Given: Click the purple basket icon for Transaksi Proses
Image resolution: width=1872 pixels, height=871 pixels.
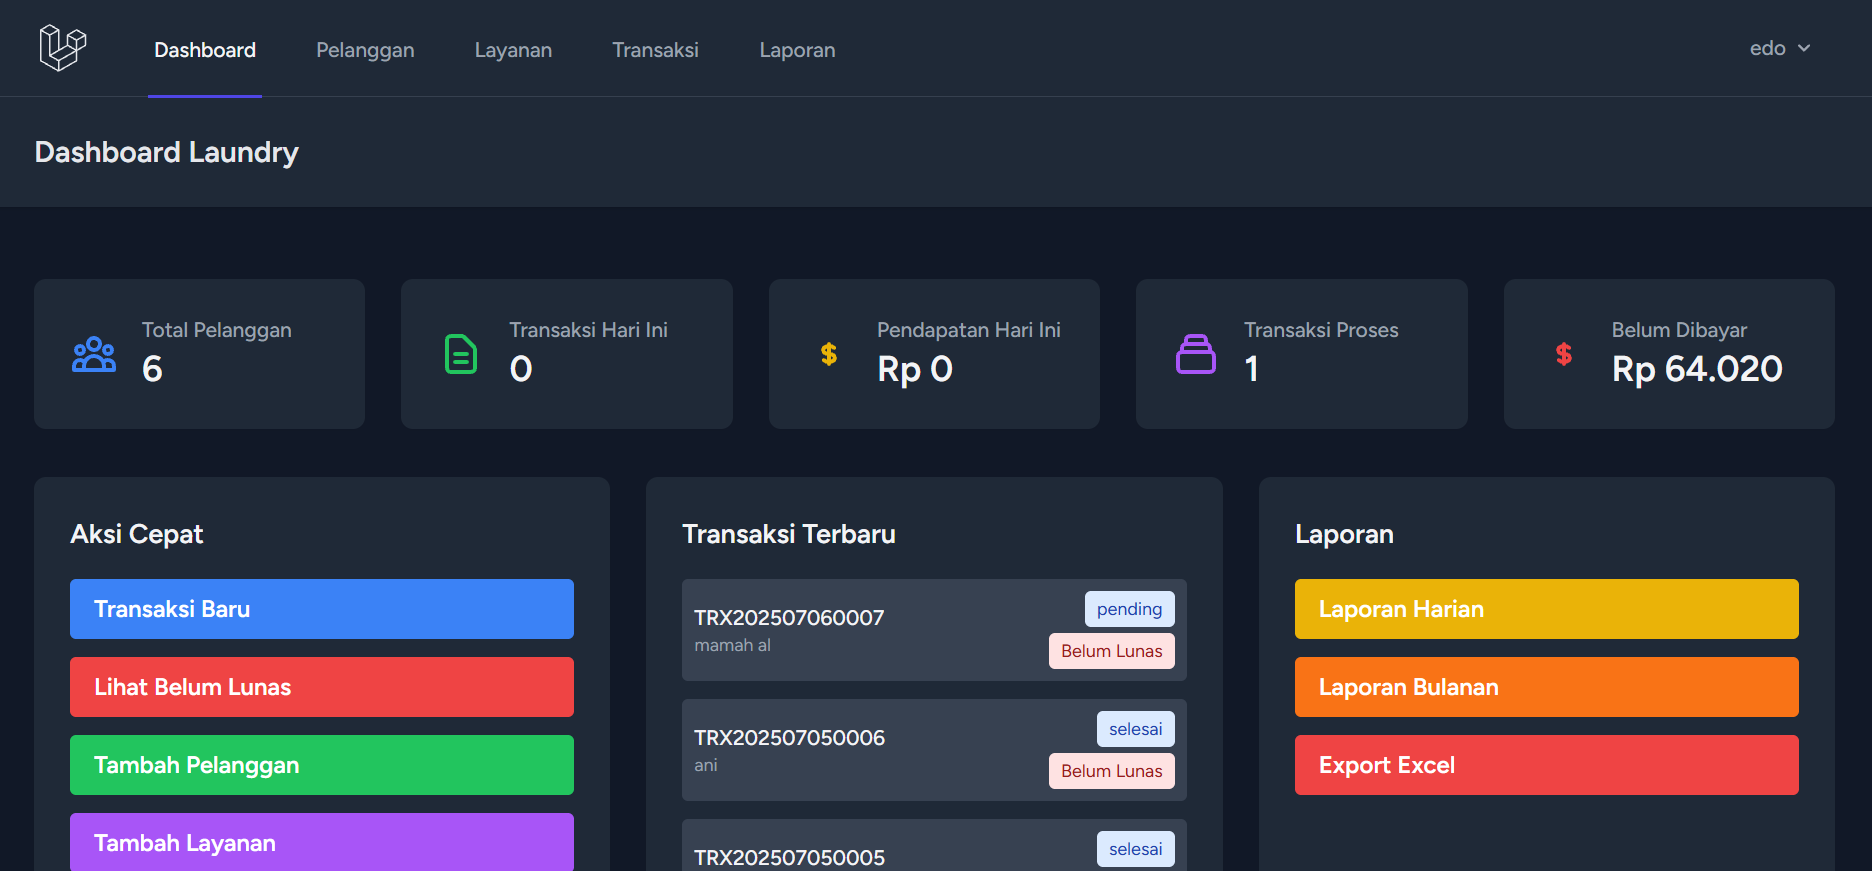Looking at the screenshot, I should (1195, 354).
